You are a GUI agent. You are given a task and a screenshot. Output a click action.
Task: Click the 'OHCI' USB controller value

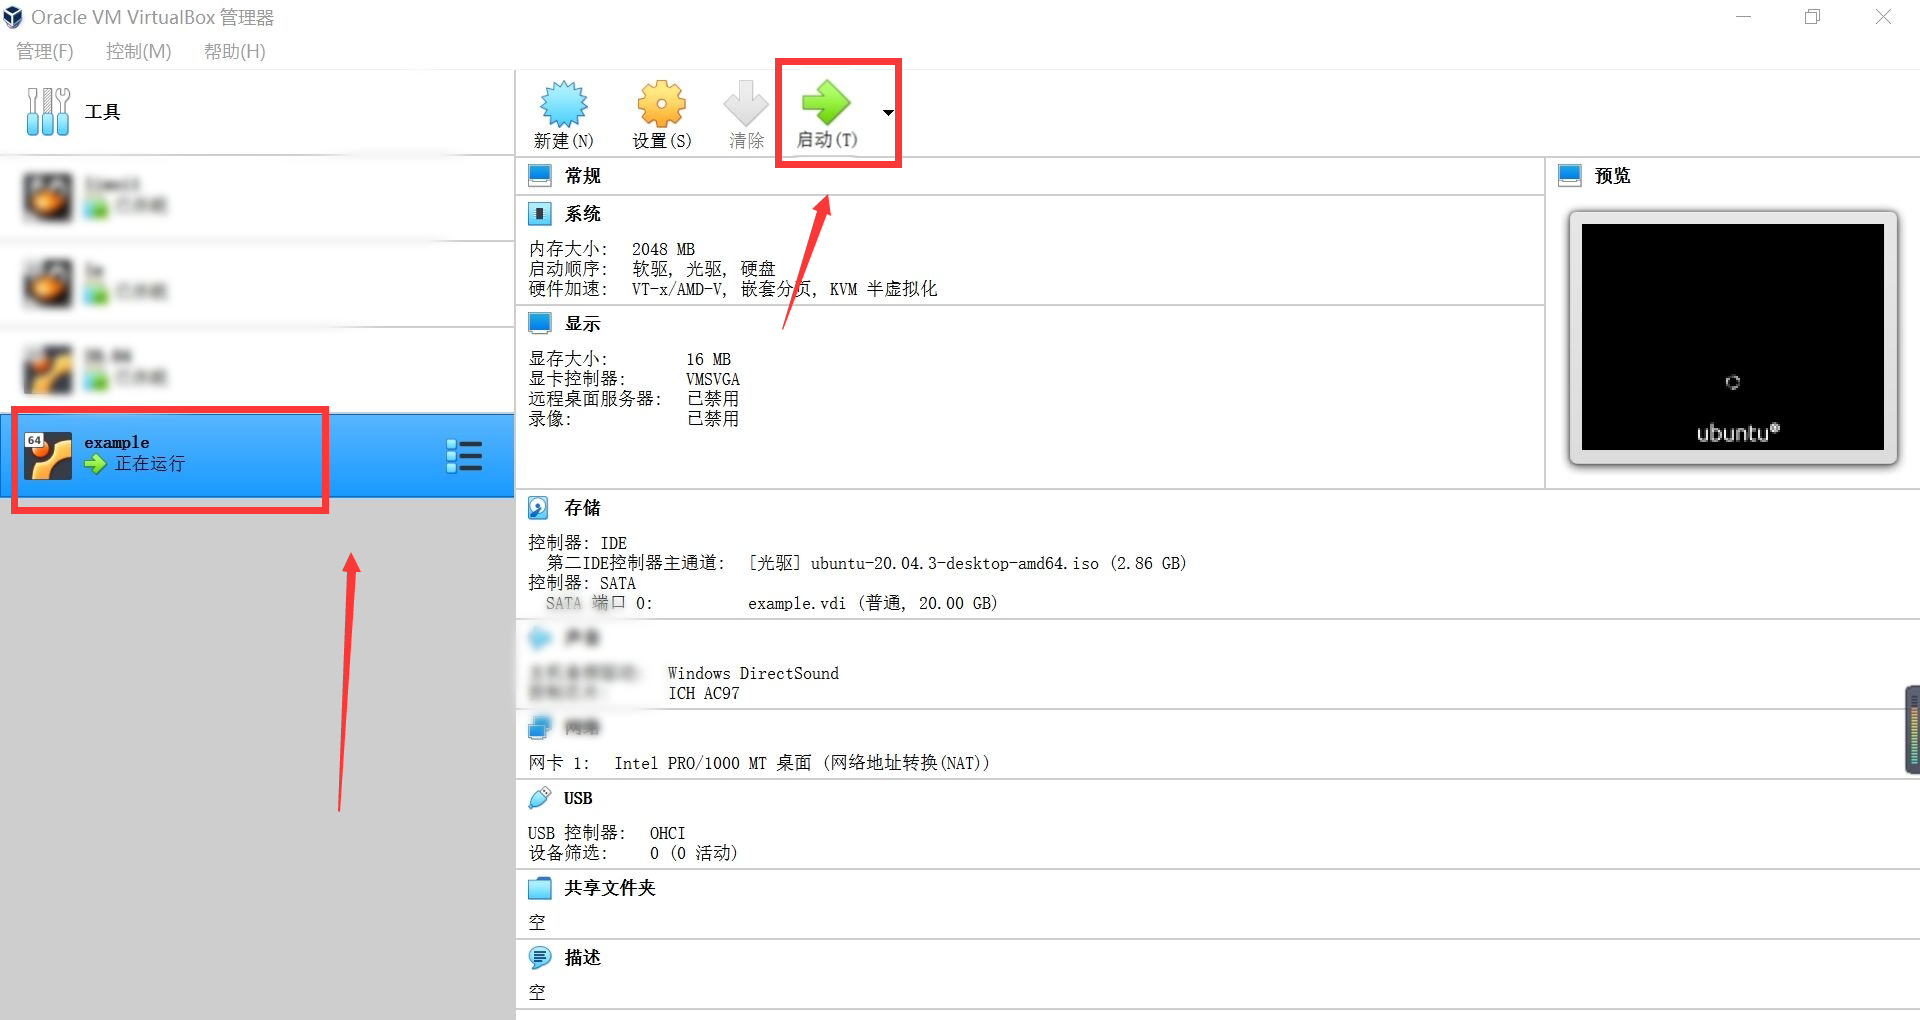coord(668,833)
